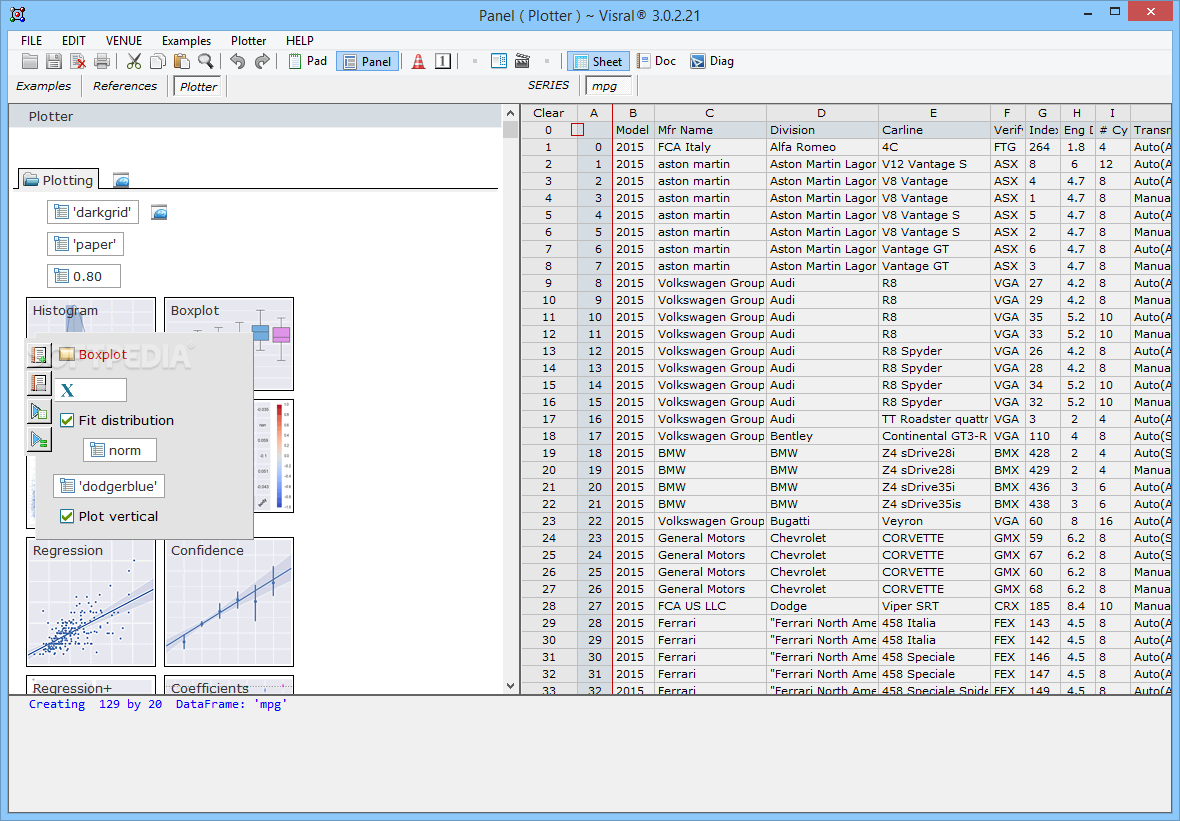Select the References tab
Viewport: 1180px width, 821px height.
[125, 86]
